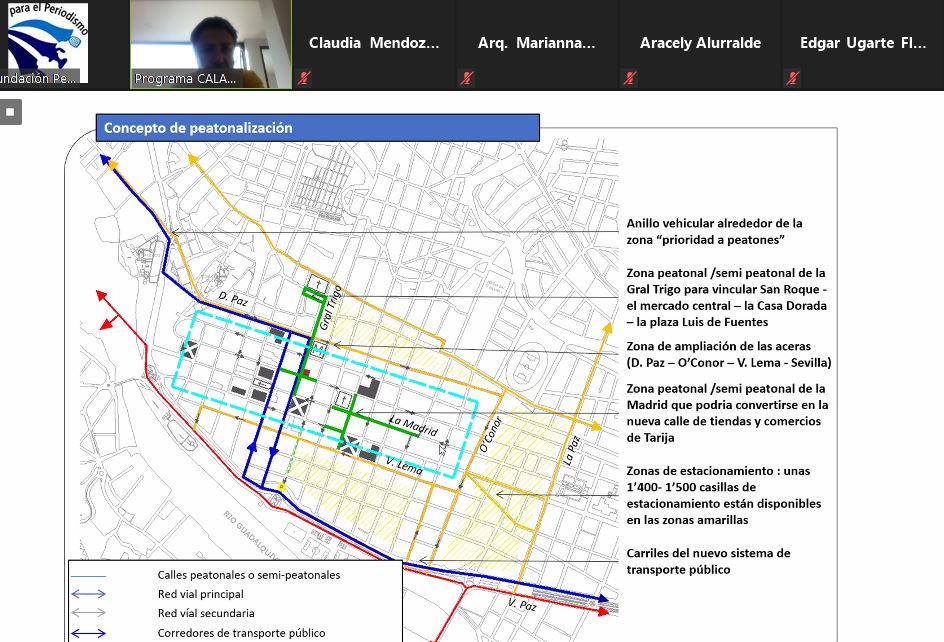
Task: Click Edgar Ugarte's muted microphone icon
Action: pyautogui.click(x=793, y=78)
